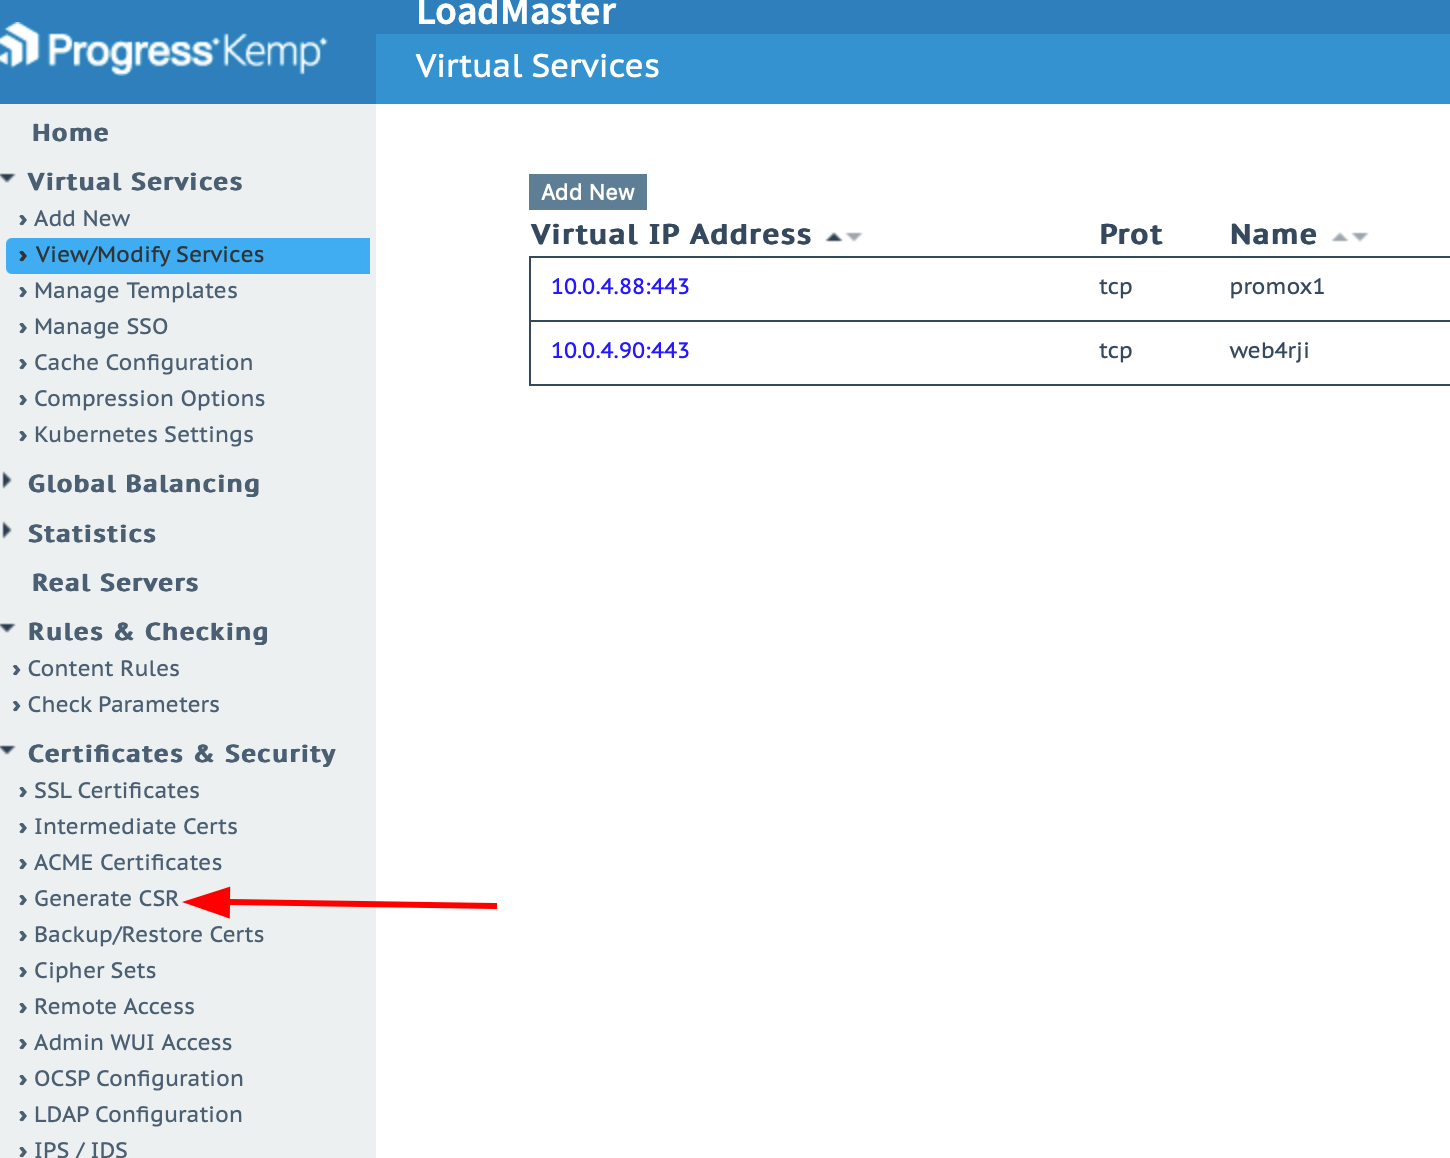Image resolution: width=1450 pixels, height=1158 pixels.
Task: Open Real Servers page
Action: 115,583
